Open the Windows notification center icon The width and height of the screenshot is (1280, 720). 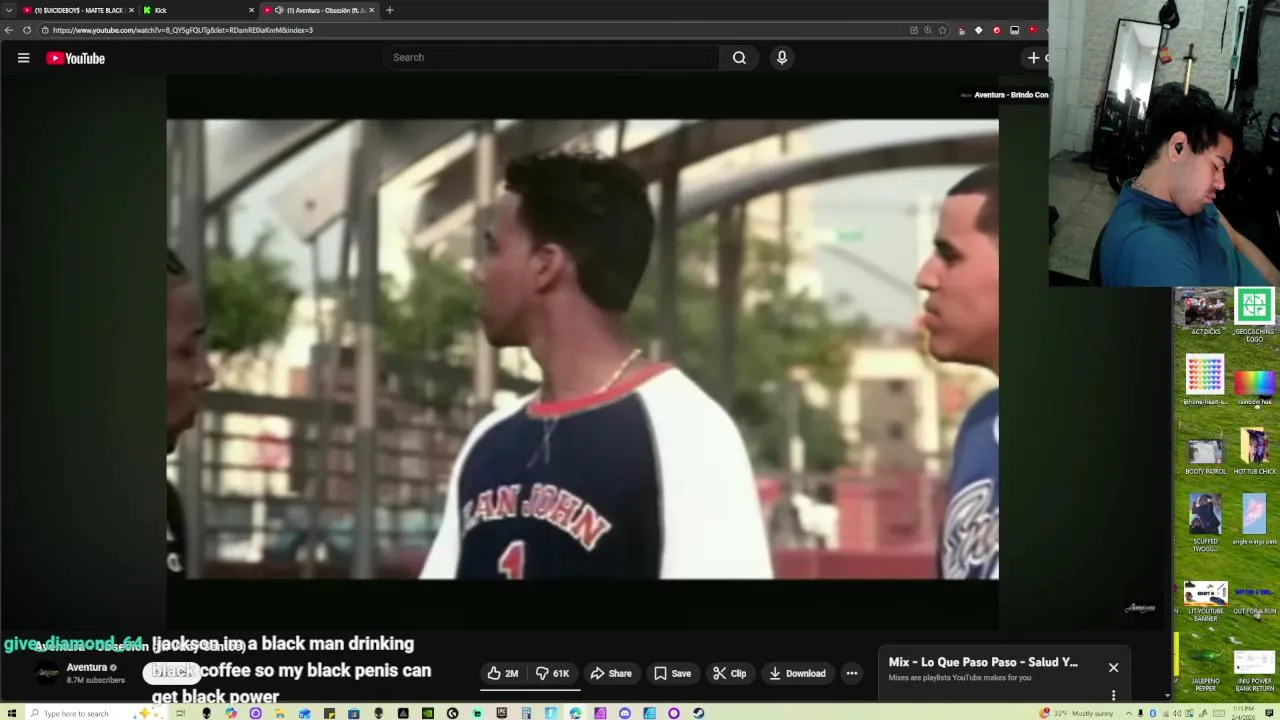pos(1269,713)
